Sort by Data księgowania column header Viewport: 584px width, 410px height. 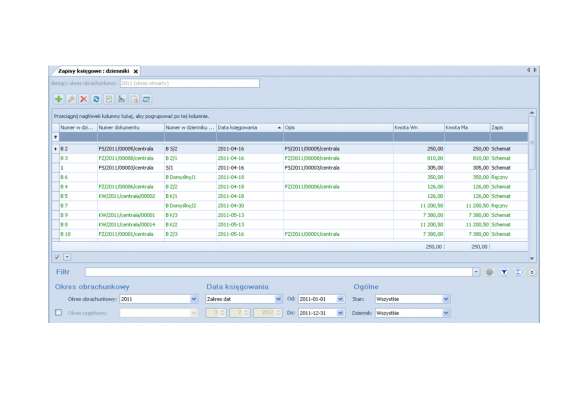[250, 127]
